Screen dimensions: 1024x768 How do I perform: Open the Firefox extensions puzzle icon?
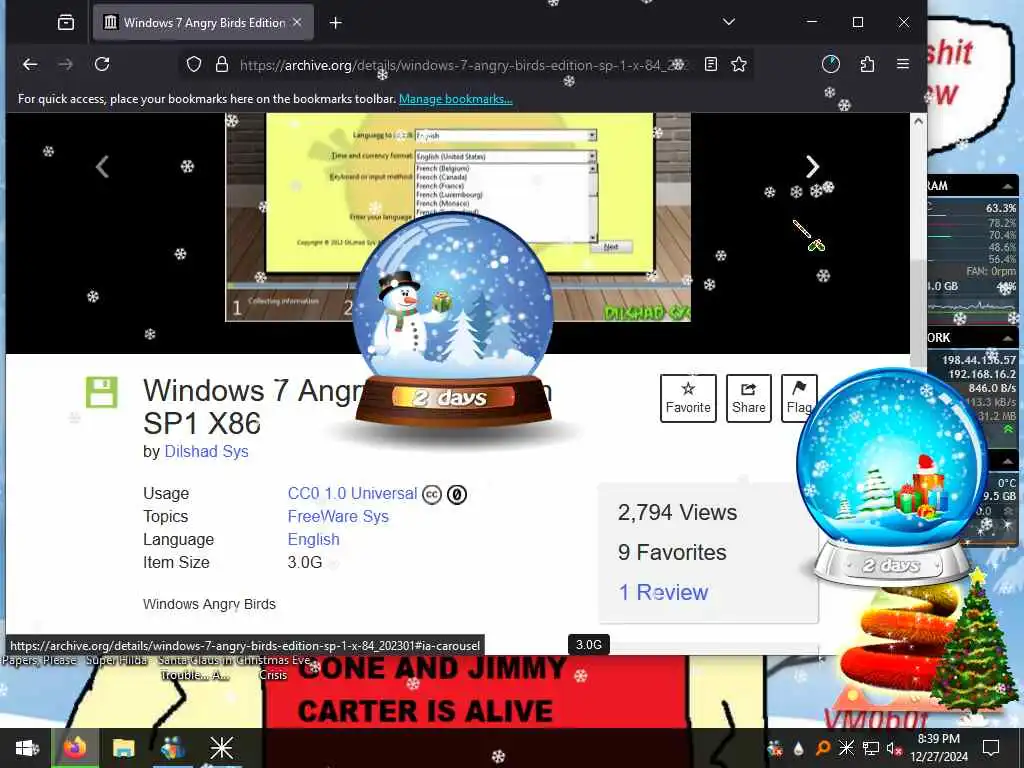click(867, 64)
